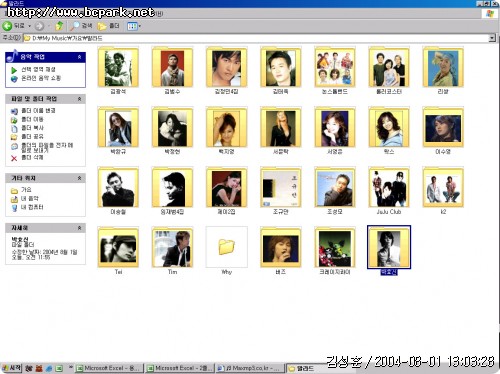Image resolution: width=500 pixels, height=374 pixels.
Task: Select the 리쌍 folder at row end
Action: point(443,71)
